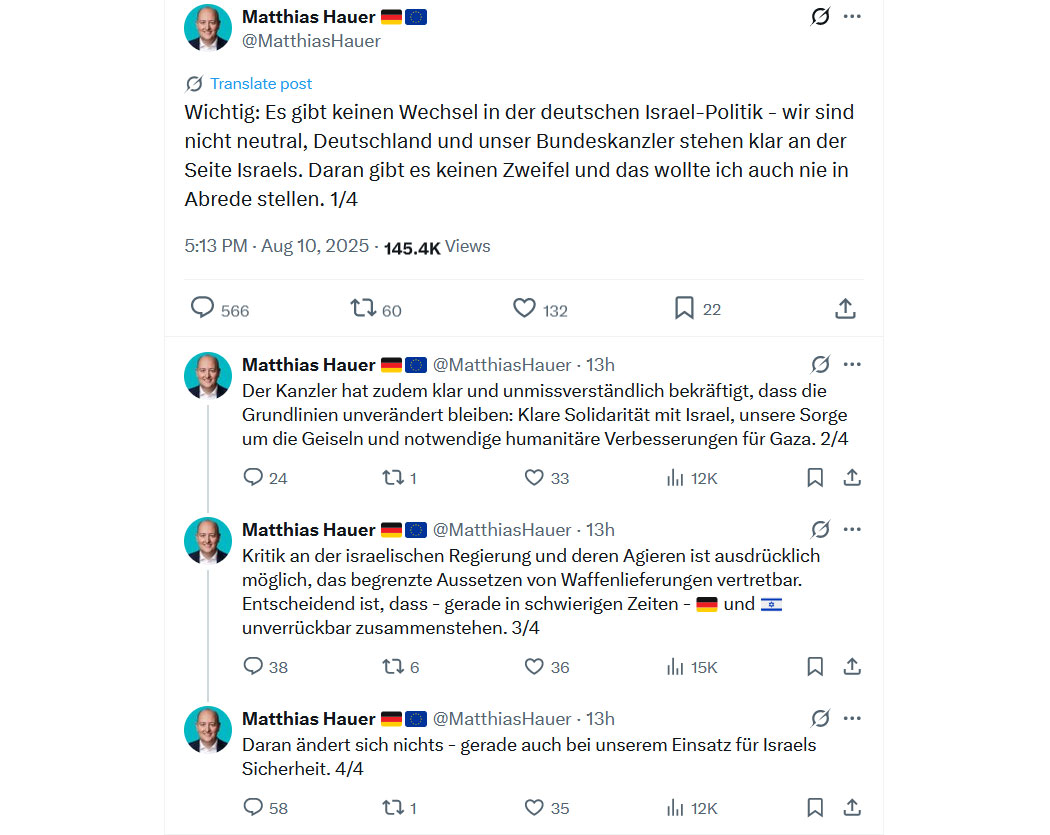Click Grok icon at top of main post
Image resolution: width=1050 pixels, height=835 pixels.
[x=820, y=16]
